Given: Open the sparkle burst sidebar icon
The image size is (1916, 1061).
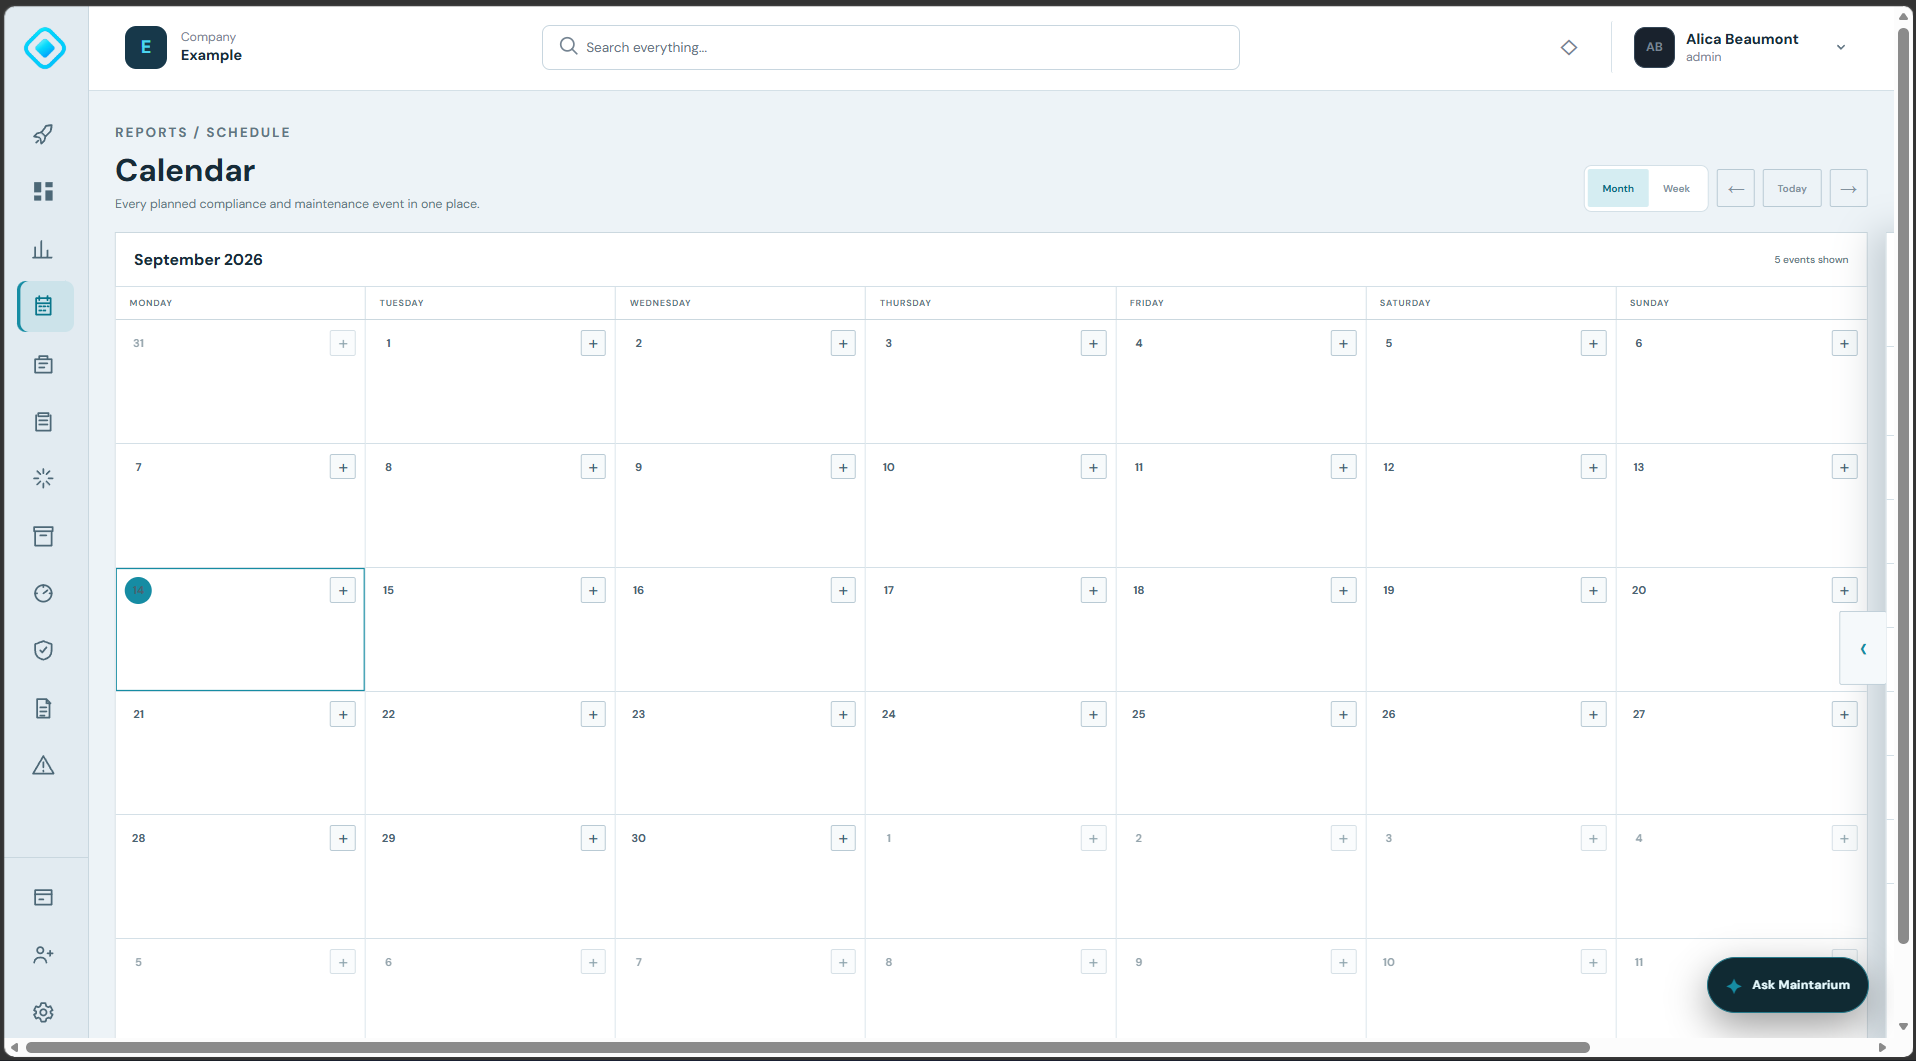Looking at the screenshot, I should (43, 479).
